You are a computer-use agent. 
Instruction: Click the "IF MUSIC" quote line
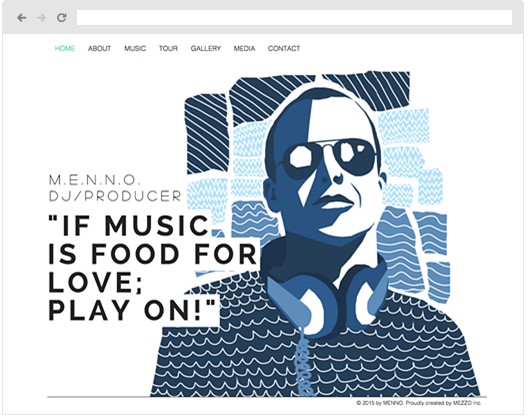129,226
